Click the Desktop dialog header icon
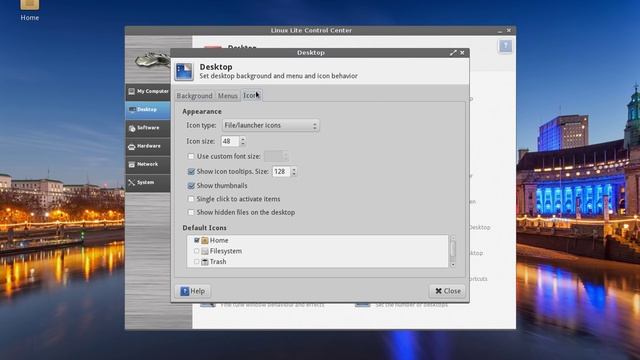 point(184,71)
